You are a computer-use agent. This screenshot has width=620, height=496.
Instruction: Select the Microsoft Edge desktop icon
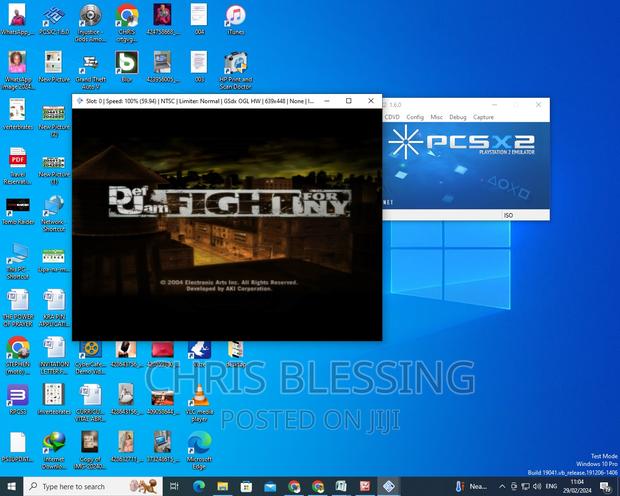(x=199, y=443)
